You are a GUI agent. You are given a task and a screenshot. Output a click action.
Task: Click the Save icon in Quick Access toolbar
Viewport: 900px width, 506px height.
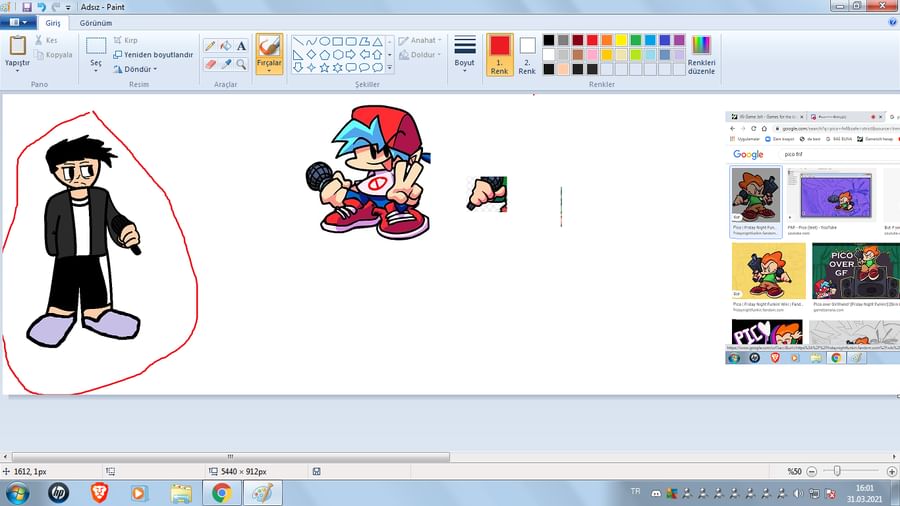26,7
